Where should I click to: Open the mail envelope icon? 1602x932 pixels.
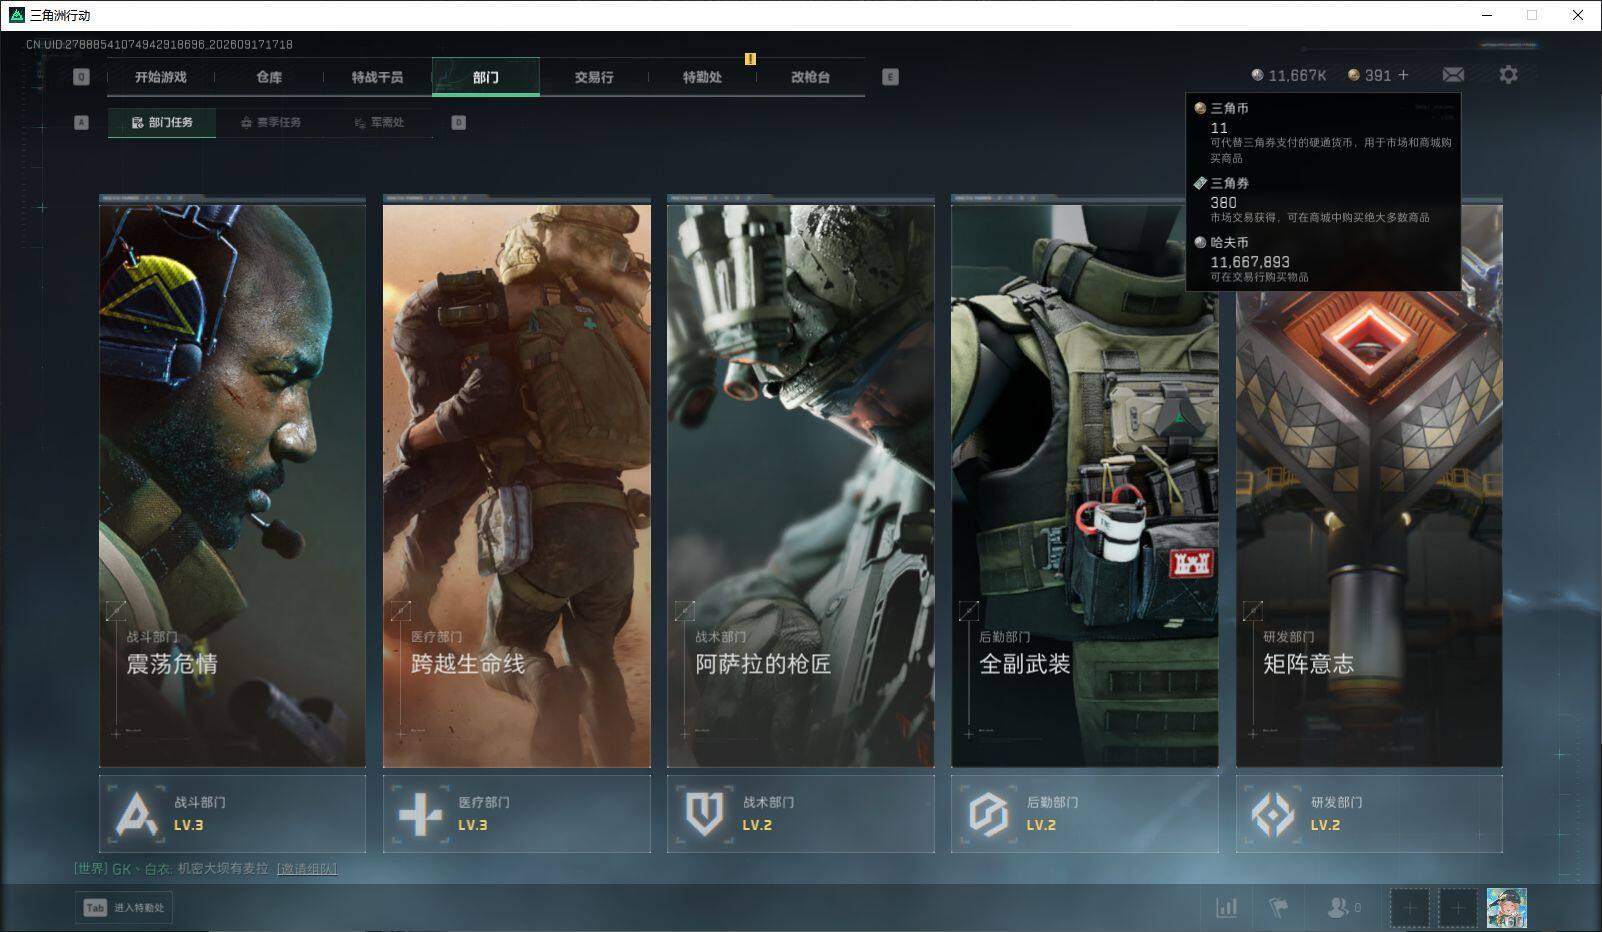point(1453,75)
